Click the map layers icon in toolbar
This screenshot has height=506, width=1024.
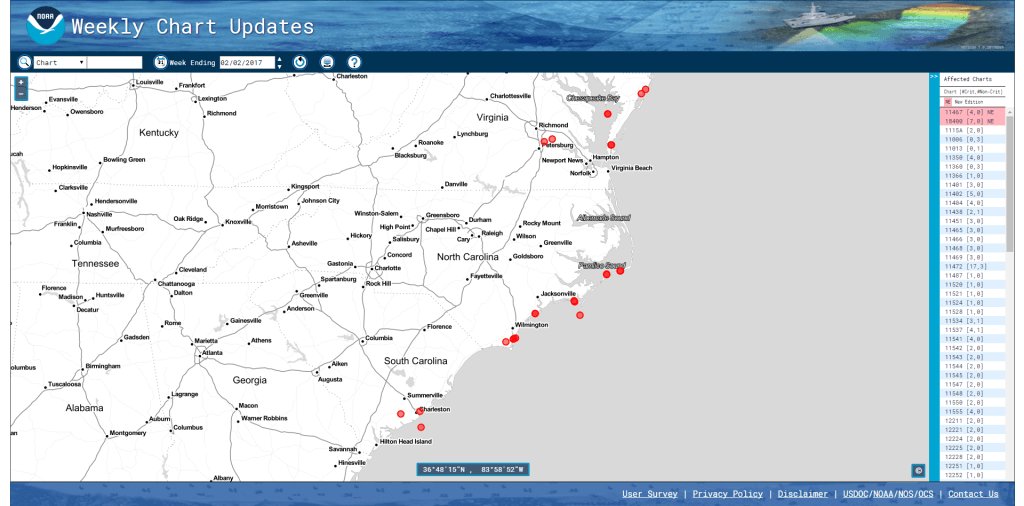(327, 62)
